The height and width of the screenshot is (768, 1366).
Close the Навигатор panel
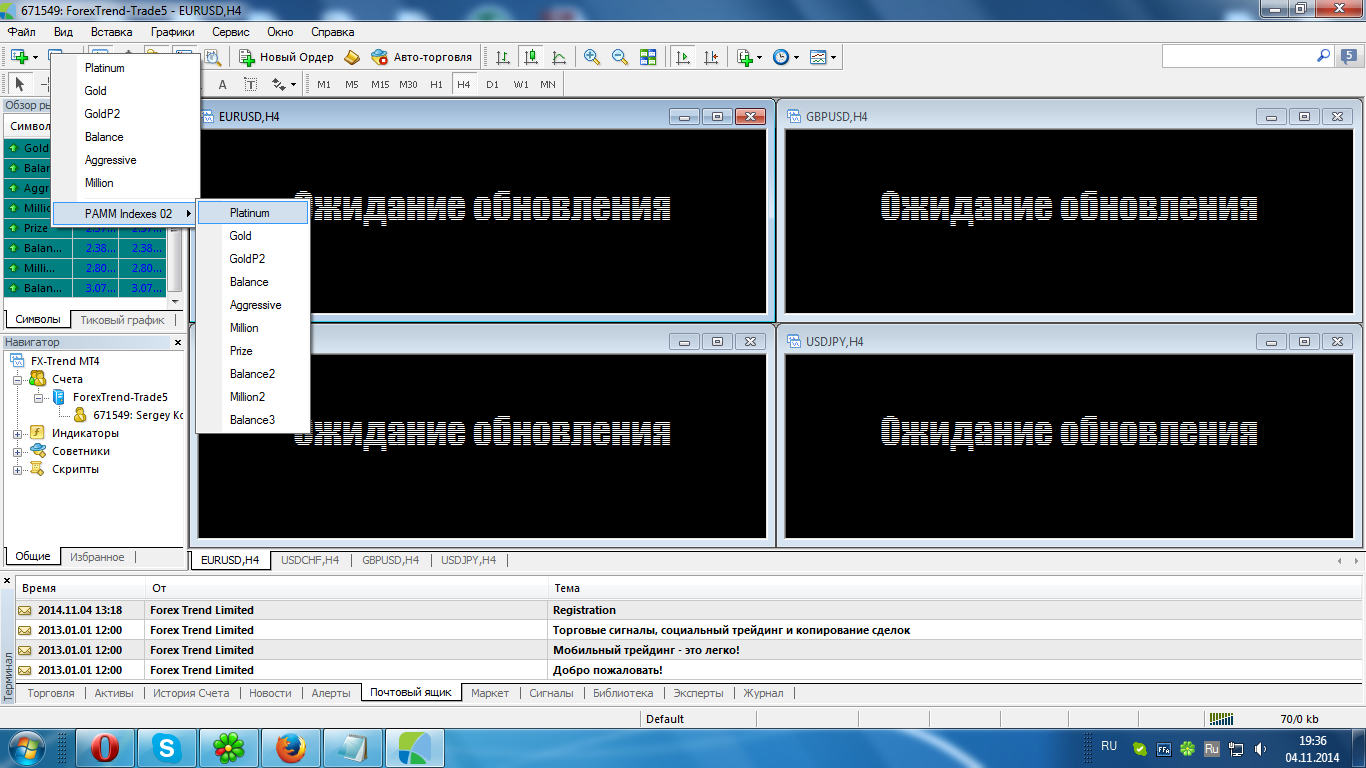(x=178, y=343)
